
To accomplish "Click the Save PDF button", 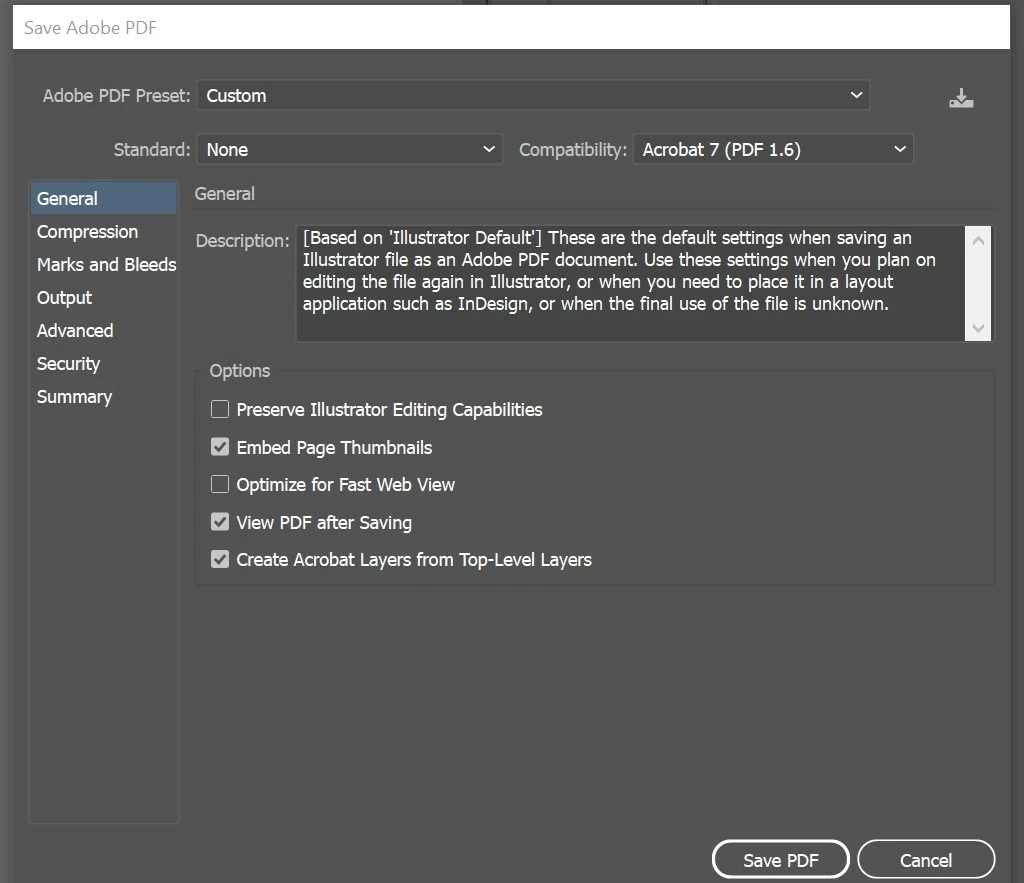I will pyautogui.click(x=780, y=860).
